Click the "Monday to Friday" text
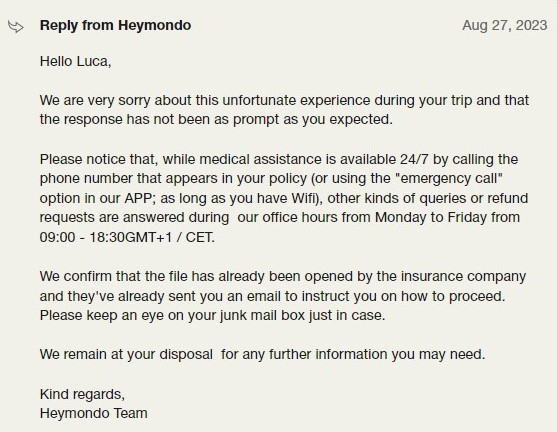The image size is (557, 432). coord(431,217)
